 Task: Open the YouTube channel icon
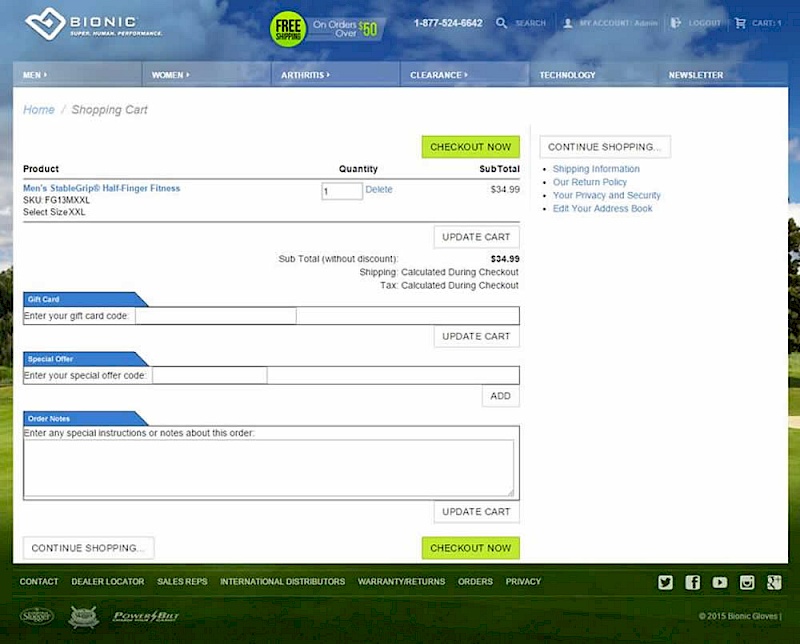click(x=720, y=583)
